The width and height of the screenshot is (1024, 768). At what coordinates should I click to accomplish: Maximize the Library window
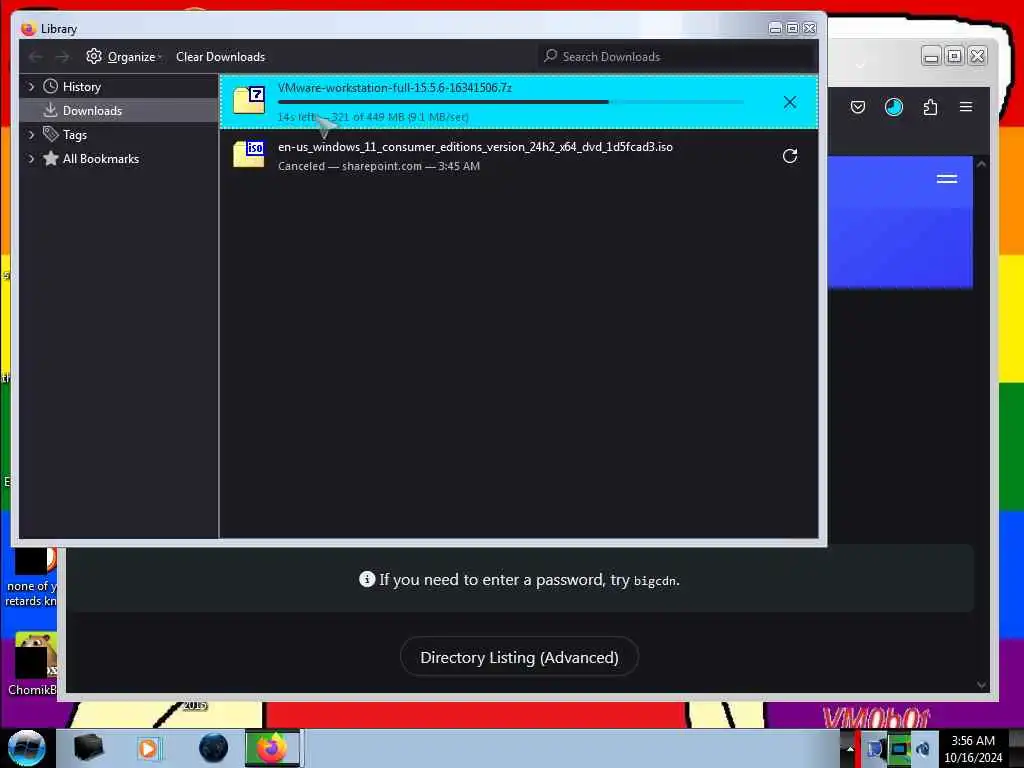[x=792, y=28]
